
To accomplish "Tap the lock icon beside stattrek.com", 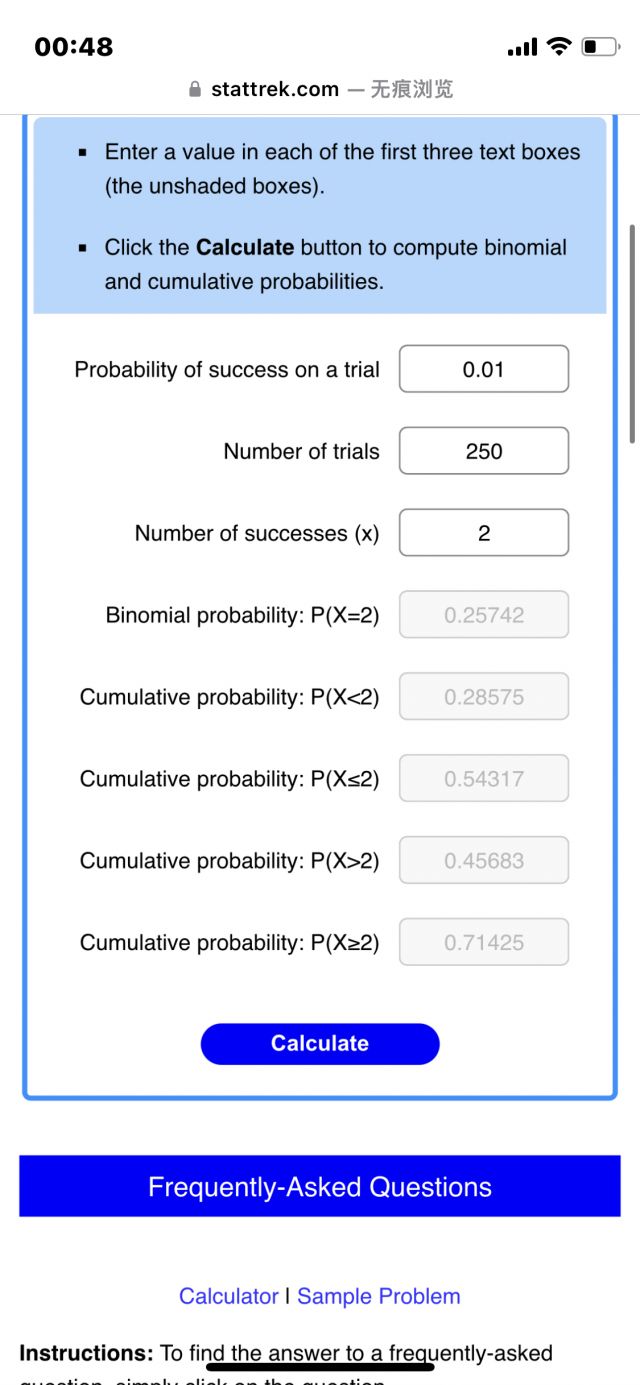I will (195, 90).
